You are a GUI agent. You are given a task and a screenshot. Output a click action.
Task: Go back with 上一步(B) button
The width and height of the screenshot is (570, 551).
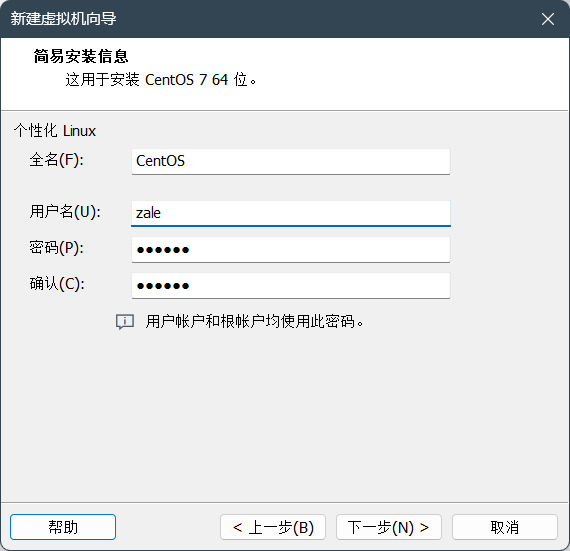click(x=273, y=527)
